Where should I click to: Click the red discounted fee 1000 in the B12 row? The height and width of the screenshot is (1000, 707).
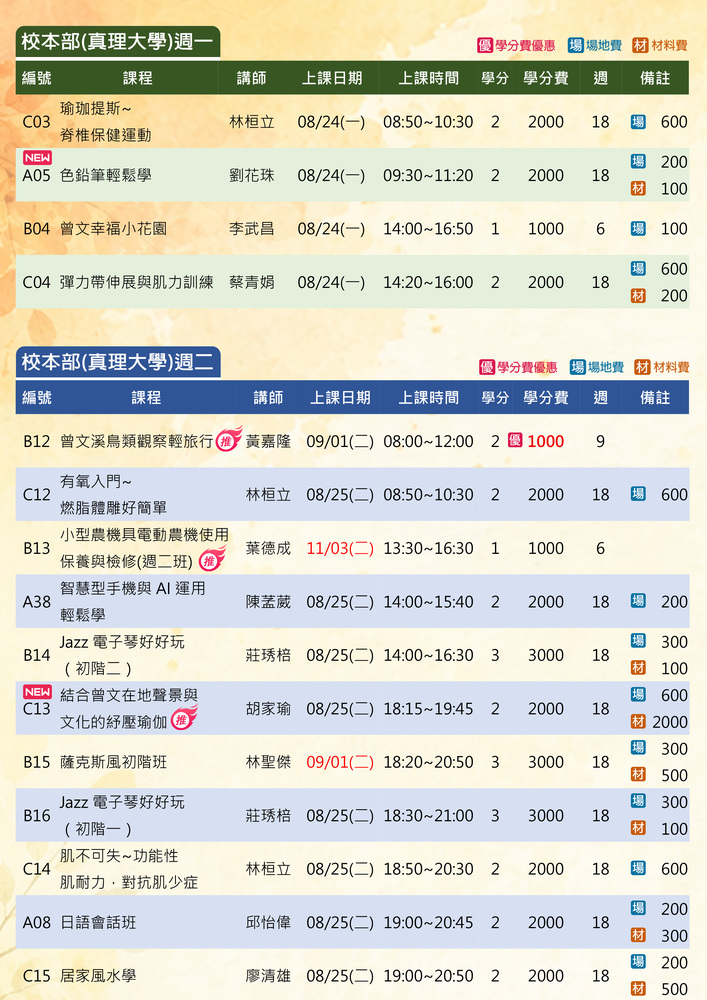tap(546, 441)
